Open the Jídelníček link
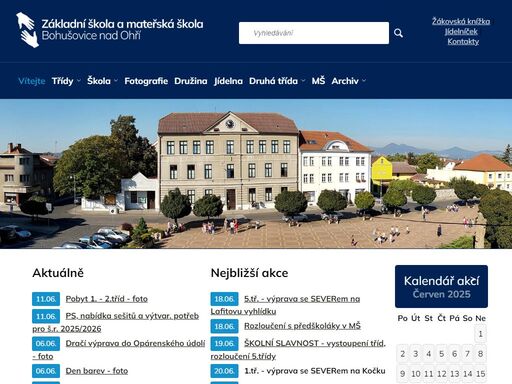This screenshot has height=384, width=512. pos(461,32)
